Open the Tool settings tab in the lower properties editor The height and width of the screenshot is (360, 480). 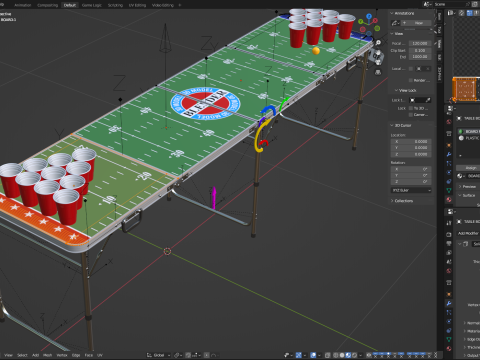point(449,223)
